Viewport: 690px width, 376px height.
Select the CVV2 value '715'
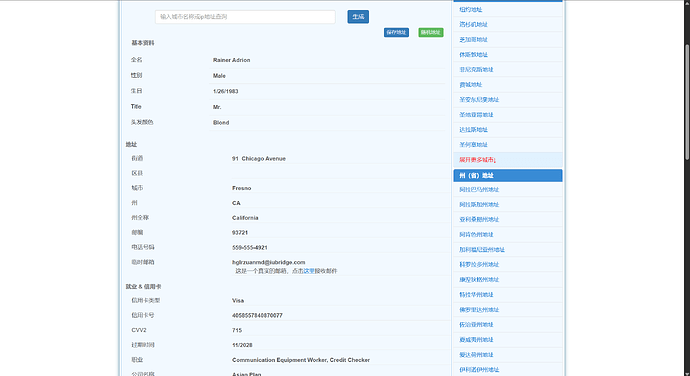coord(237,330)
